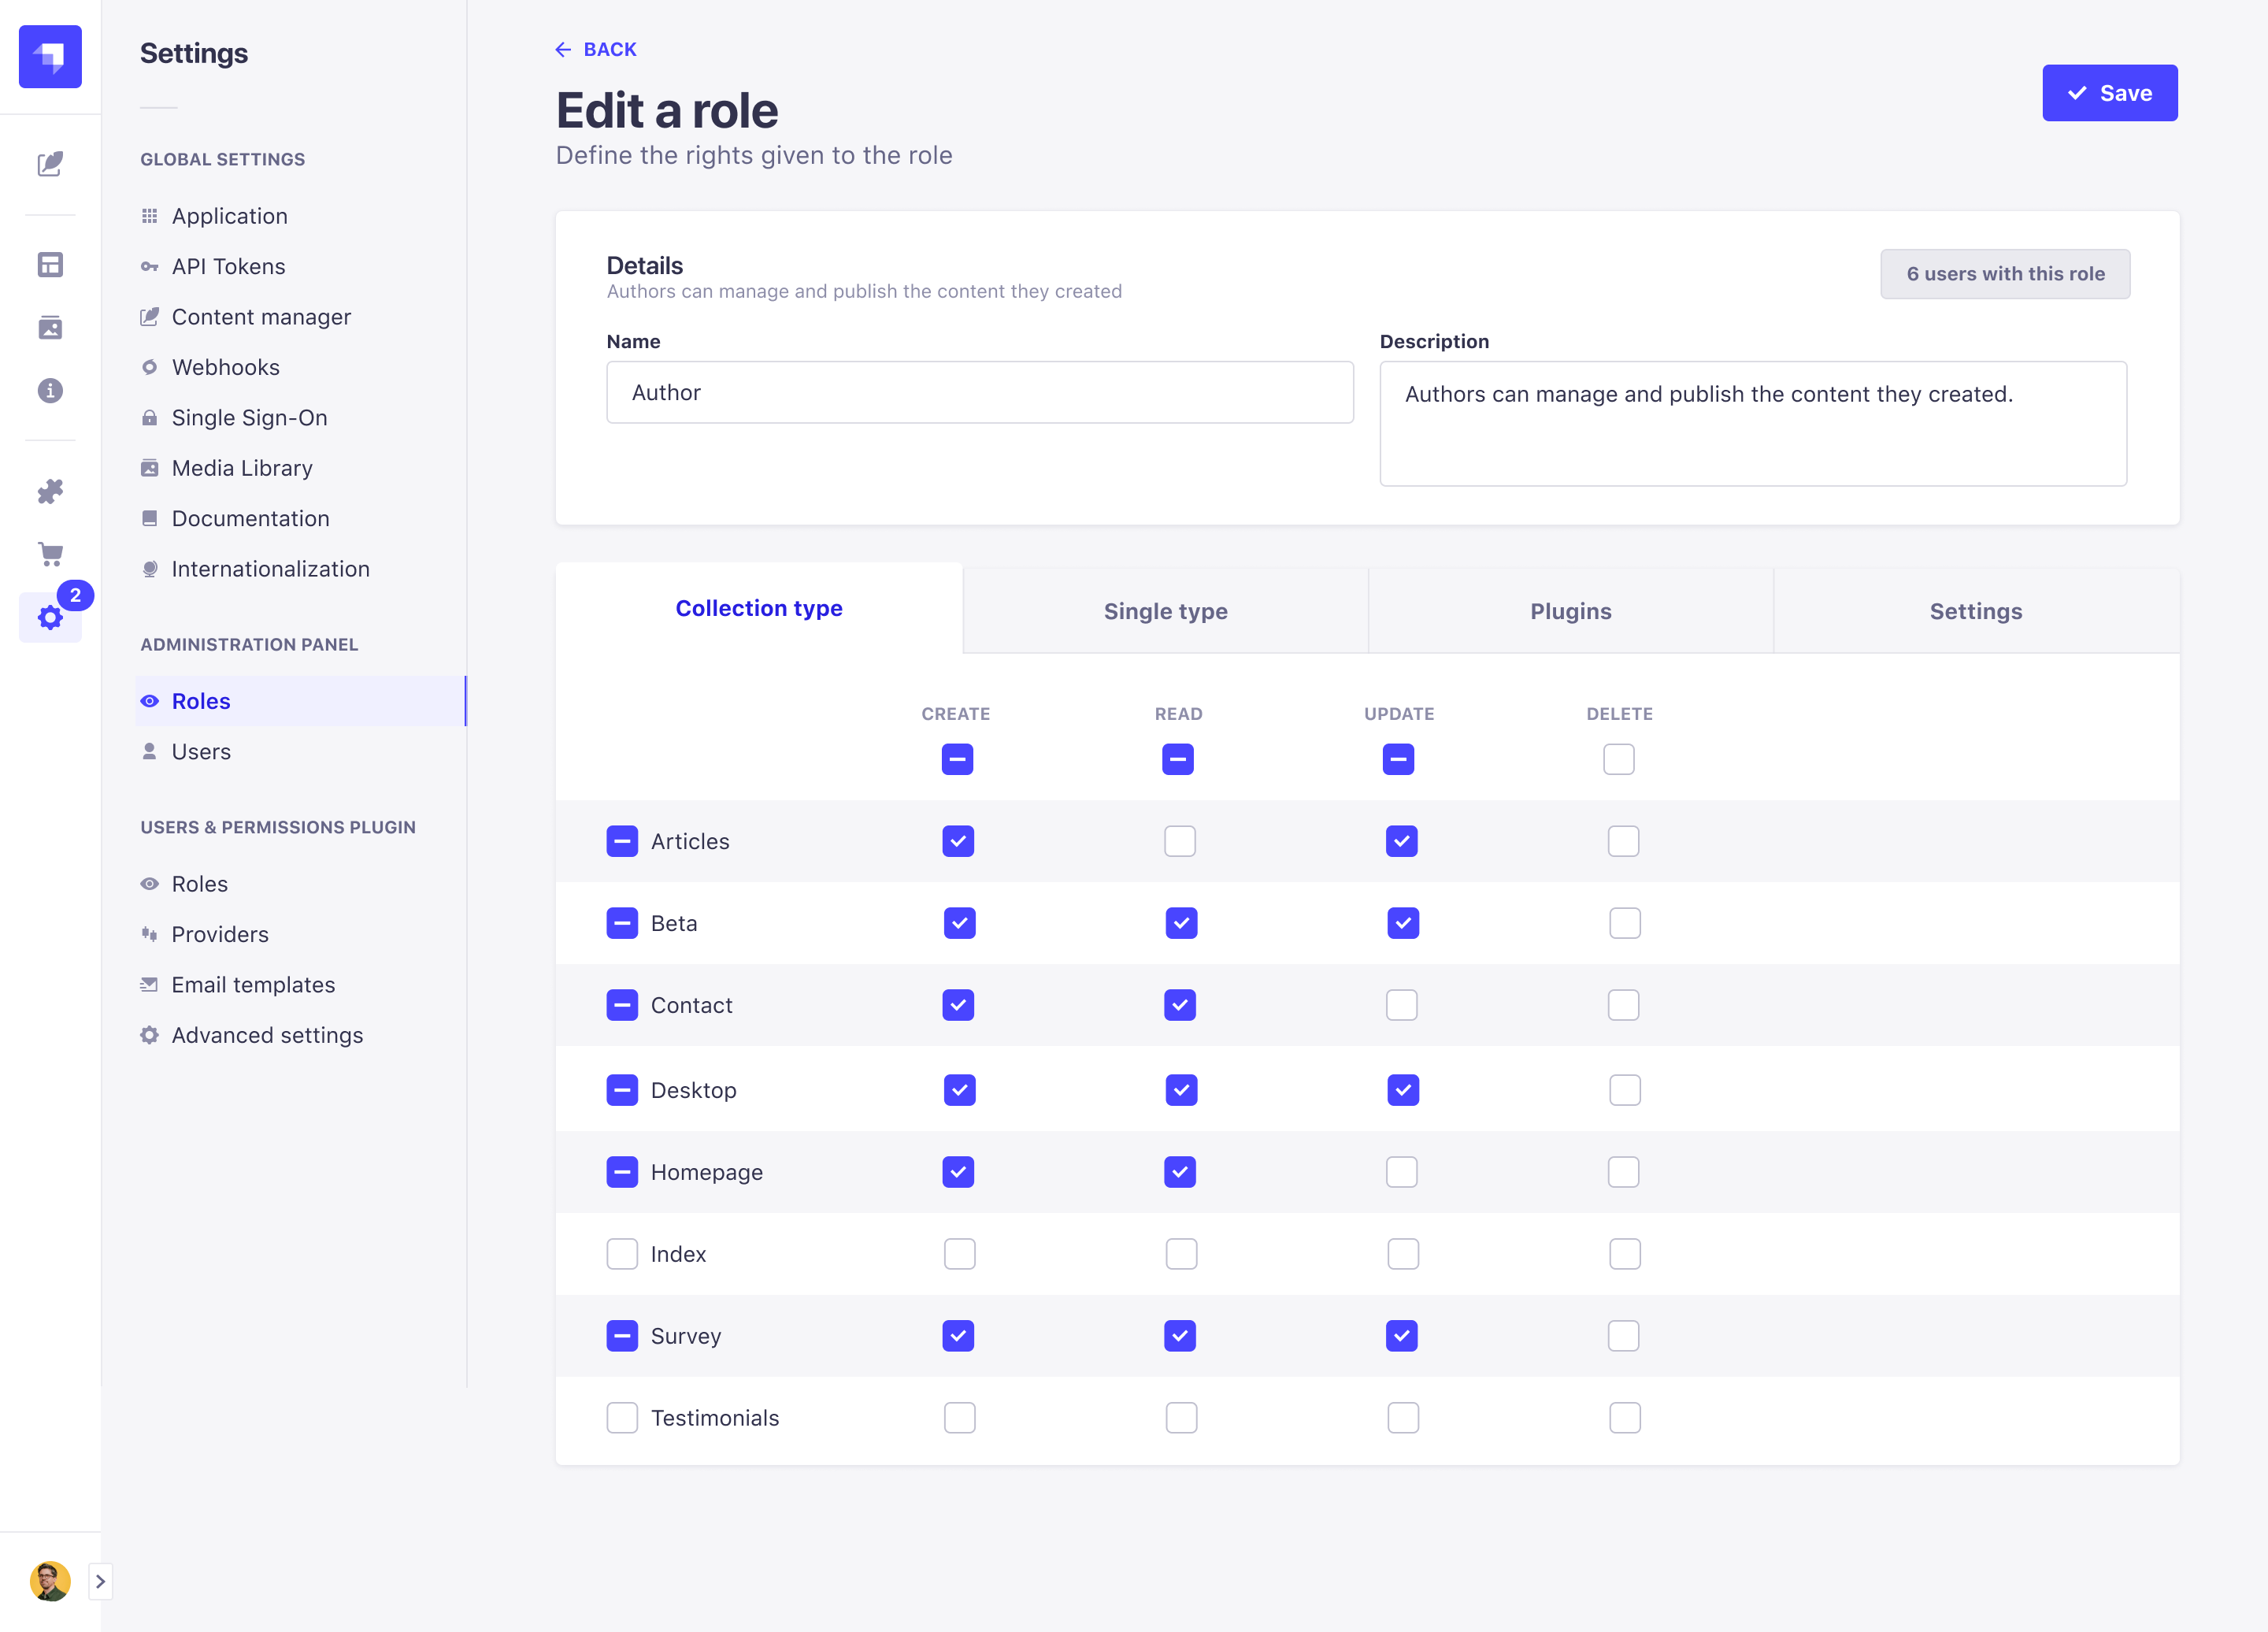Viewport: 2268px width, 1632px height.
Task: Switch to the Plugins tab
Action: point(1570,611)
